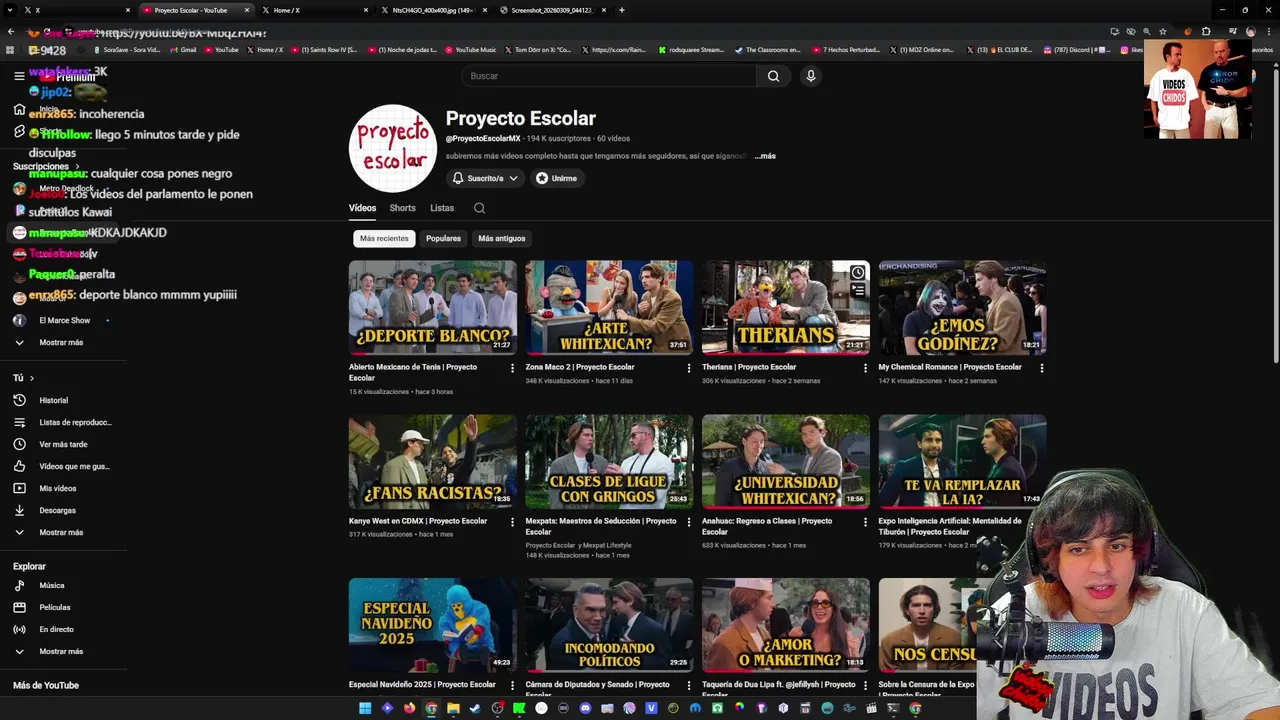The width and height of the screenshot is (1280, 720).
Task: Open ¿Emos Godínez? video thumbnail
Action: pyautogui.click(x=963, y=307)
